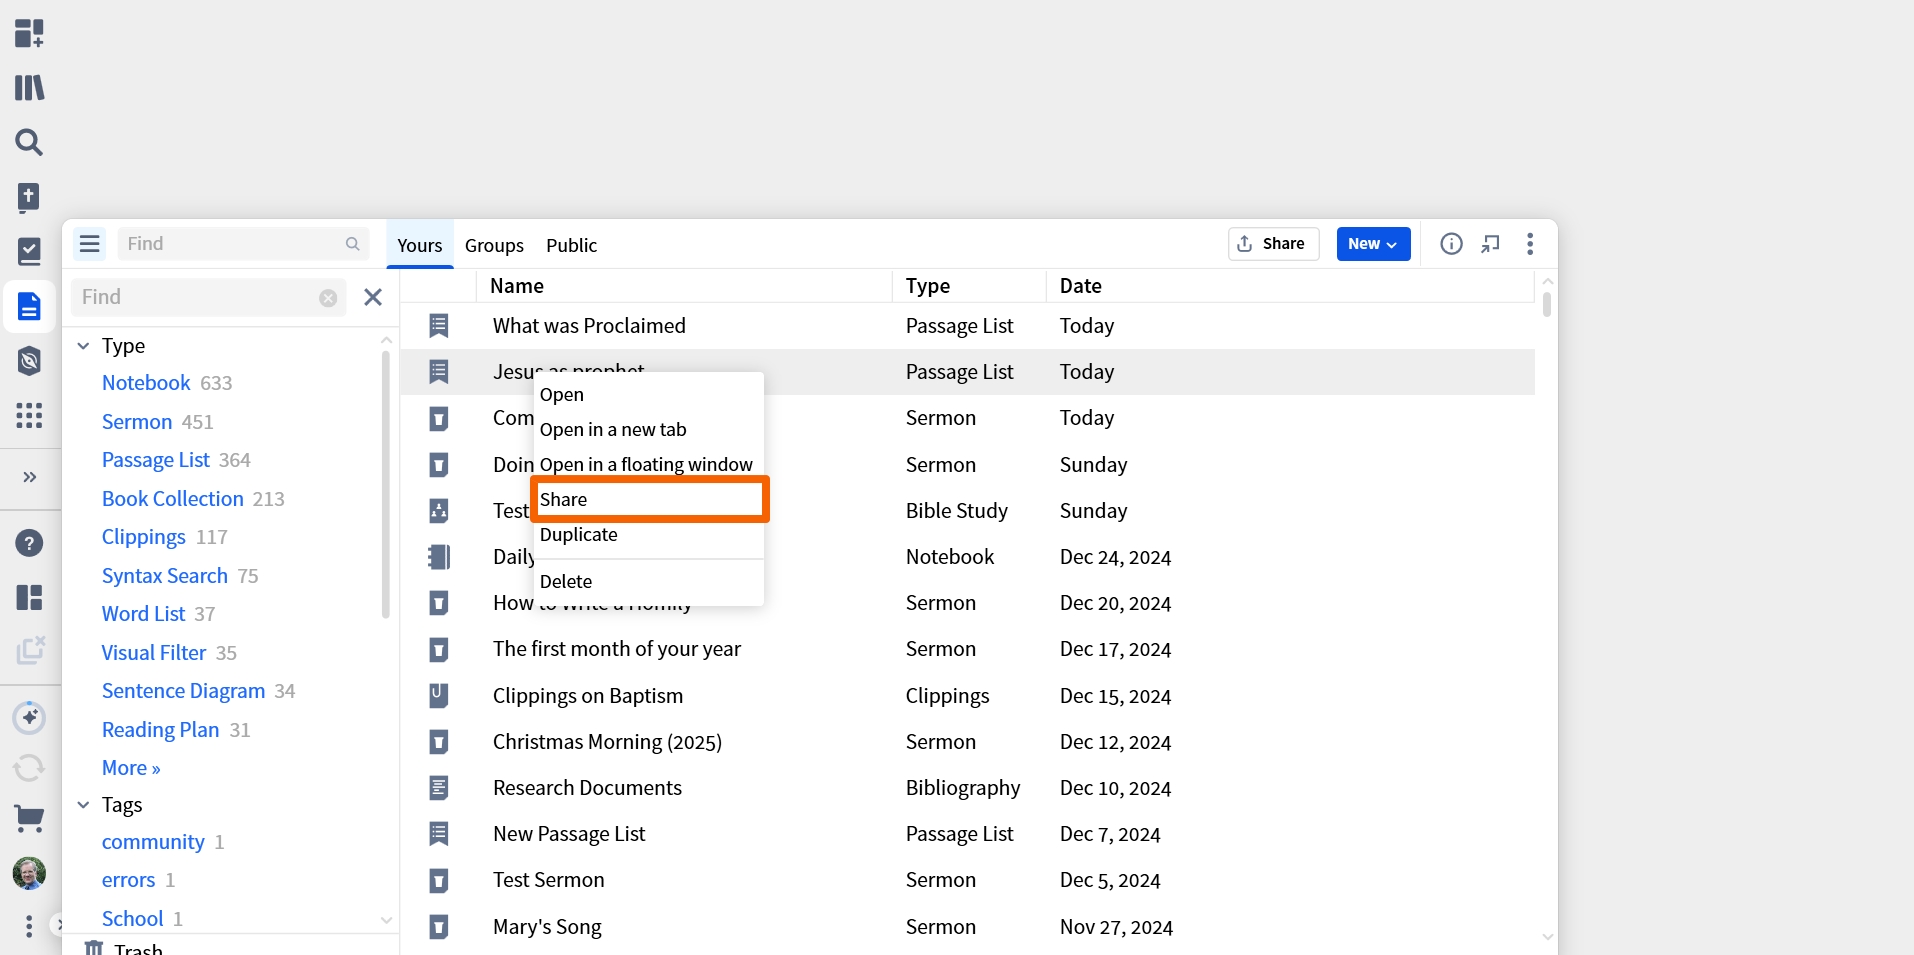The image size is (1914, 955).
Task: Switch to the Yours tab
Action: 419,245
